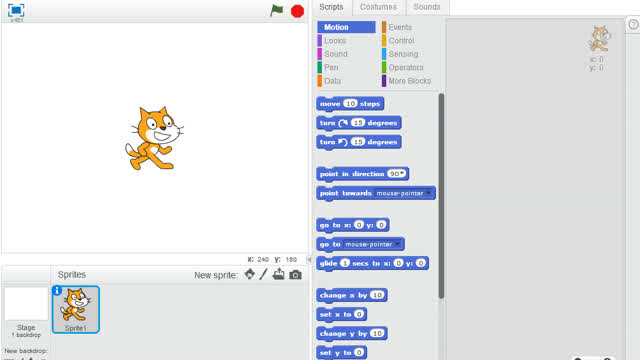The height and width of the screenshot is (360, 640).
Task: Open Sprite1 info with the blue i icon
Action: click(x=57, y=290)
